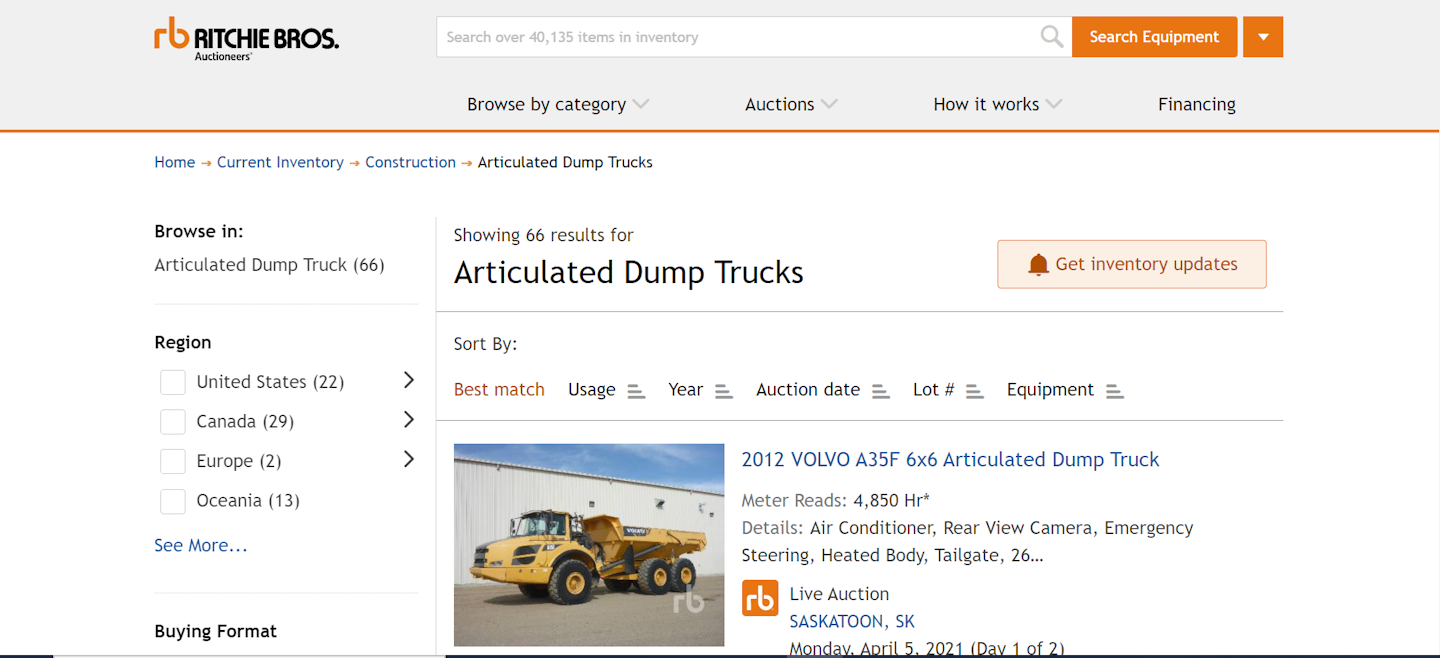The width and height of the screenshot is (1440, 658).
Task: Expand United States sub-regions arrow
Action: [x=408, y=380]
